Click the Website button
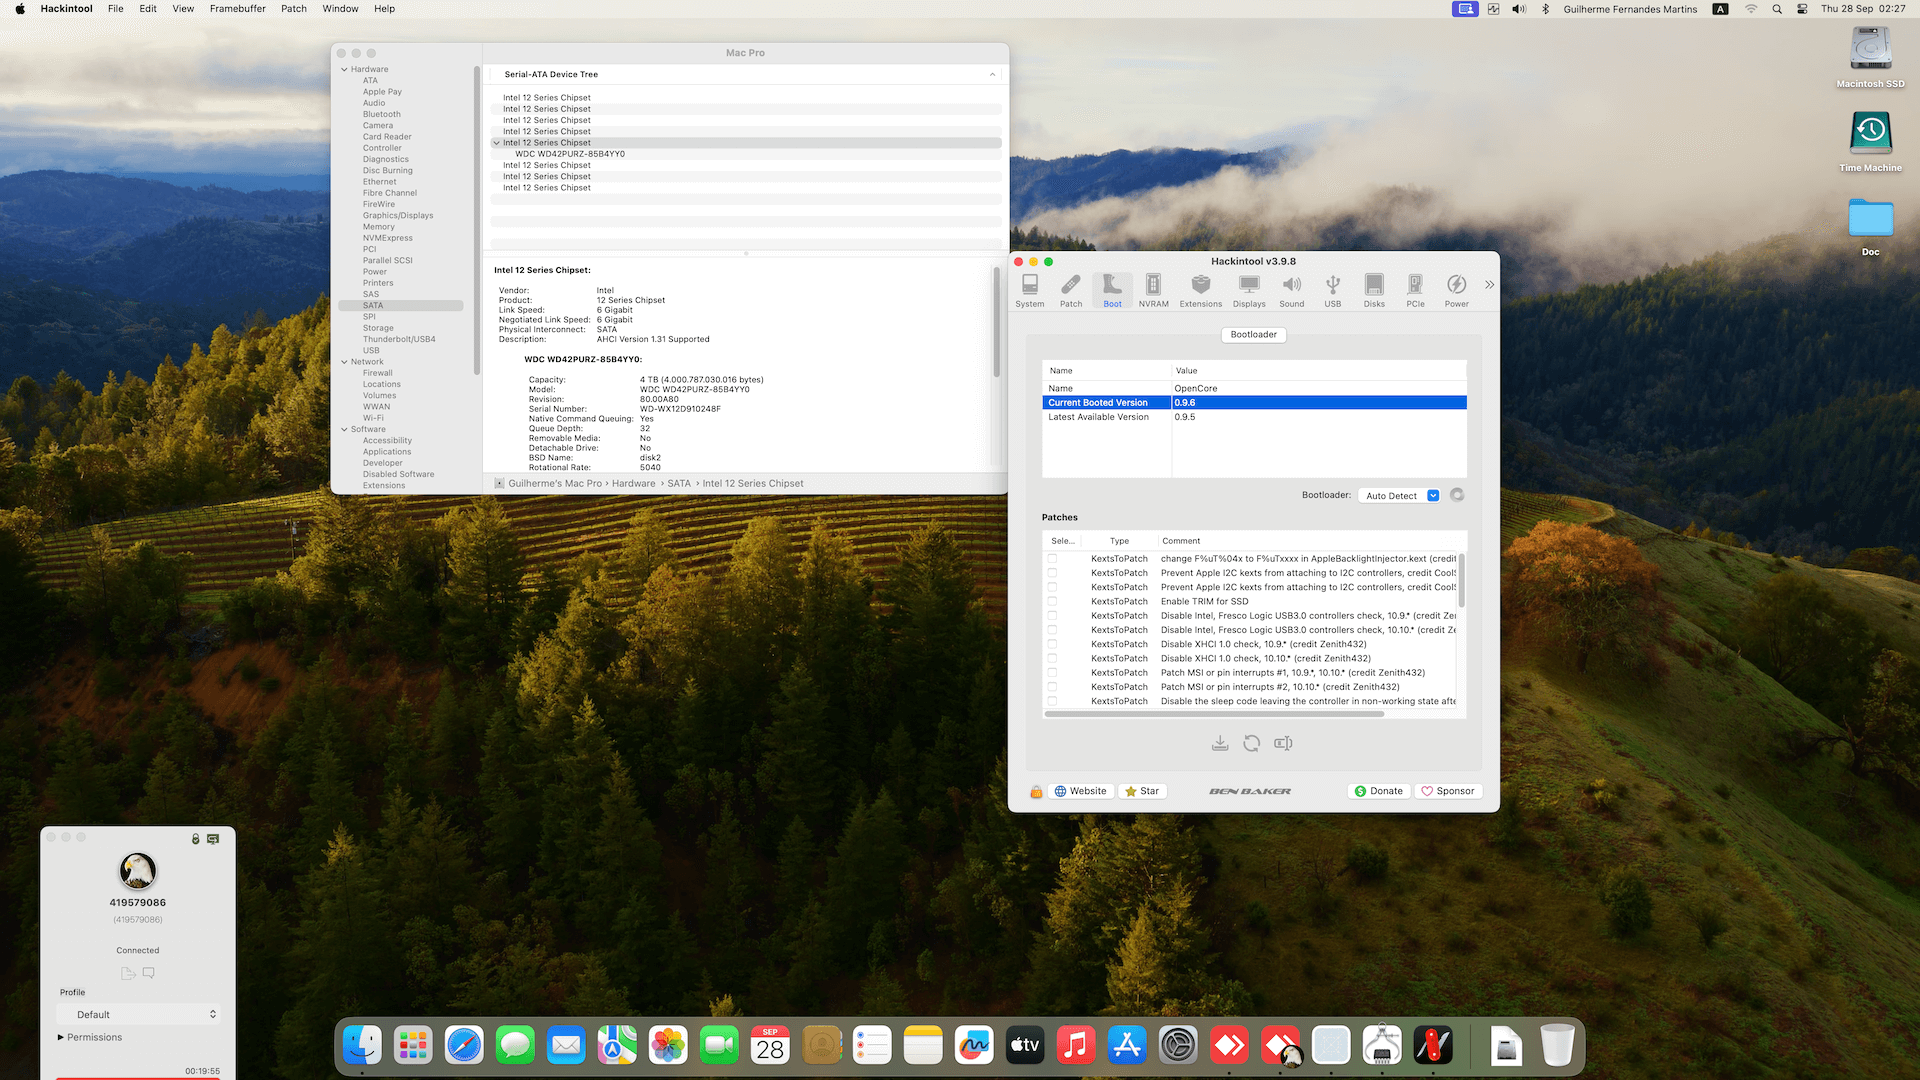This screenshot has width=1920, height=1080. 1080,791
